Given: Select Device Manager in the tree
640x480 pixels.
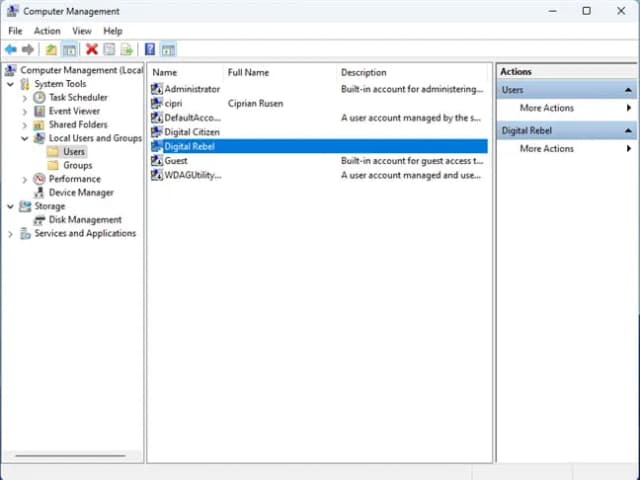Looking at the screenshot, I should pos(81,192).
